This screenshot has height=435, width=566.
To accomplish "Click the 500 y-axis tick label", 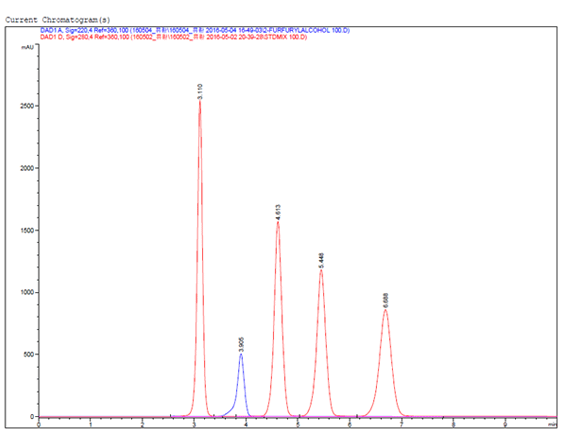I will tap(29, 354).
